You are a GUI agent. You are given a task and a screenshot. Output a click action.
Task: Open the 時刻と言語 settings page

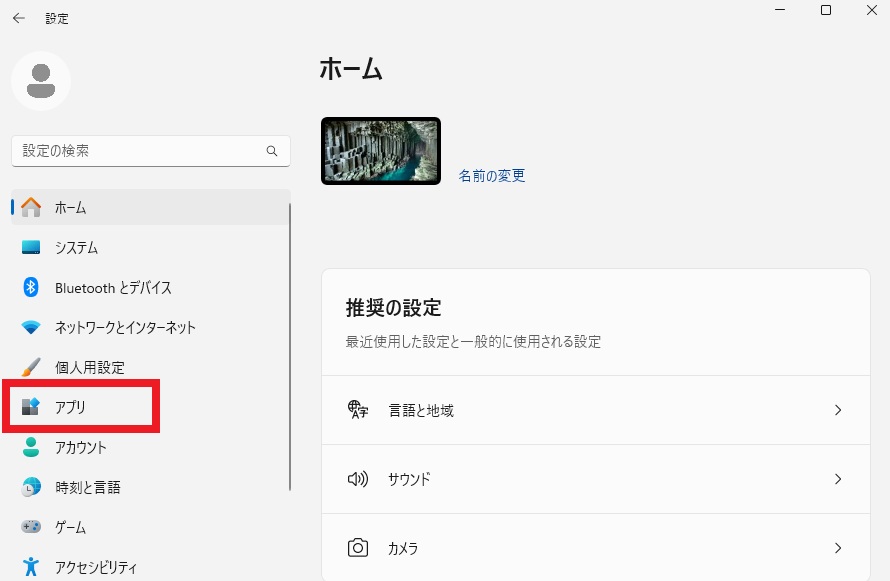coord(87,487)
